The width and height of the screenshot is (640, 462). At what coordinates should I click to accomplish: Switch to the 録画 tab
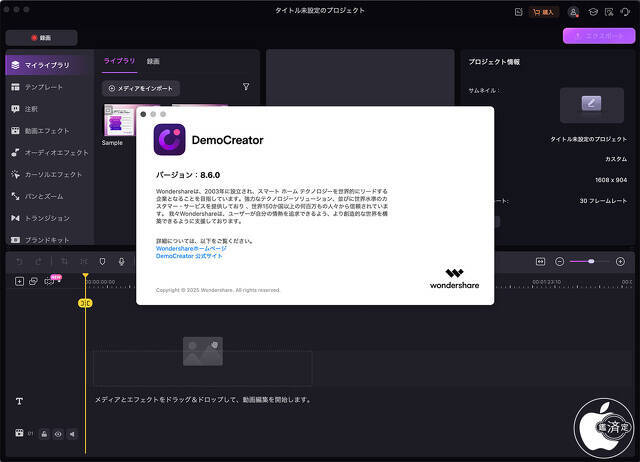pos(153,61)
